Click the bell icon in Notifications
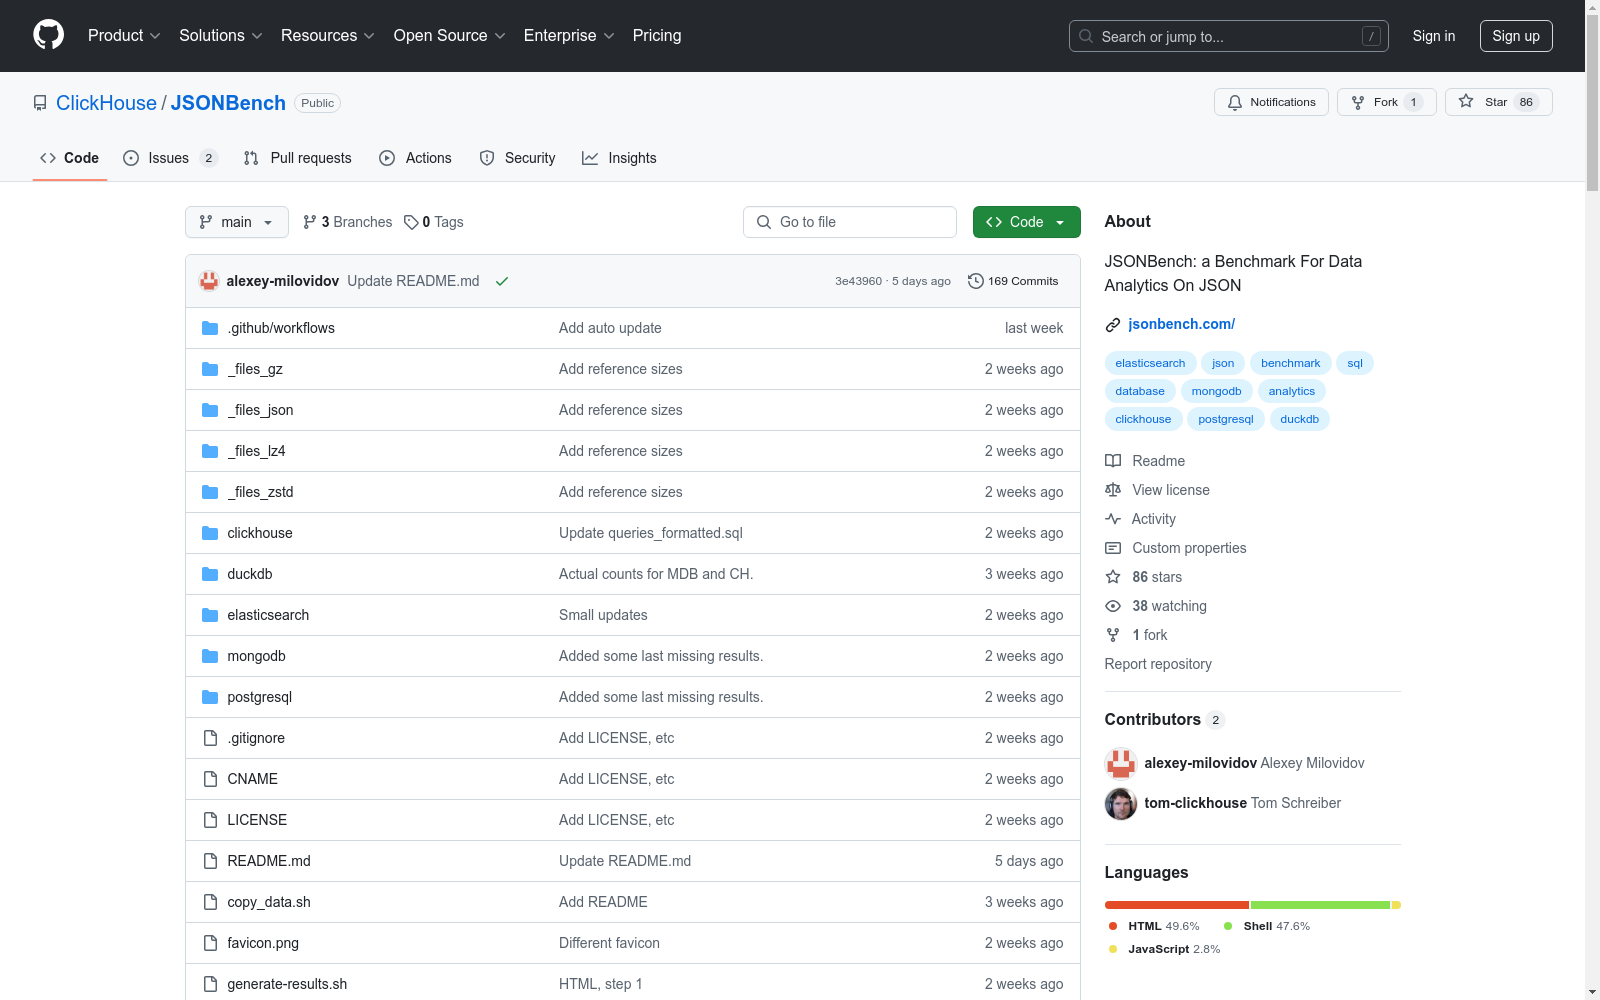 [1235, 102]
